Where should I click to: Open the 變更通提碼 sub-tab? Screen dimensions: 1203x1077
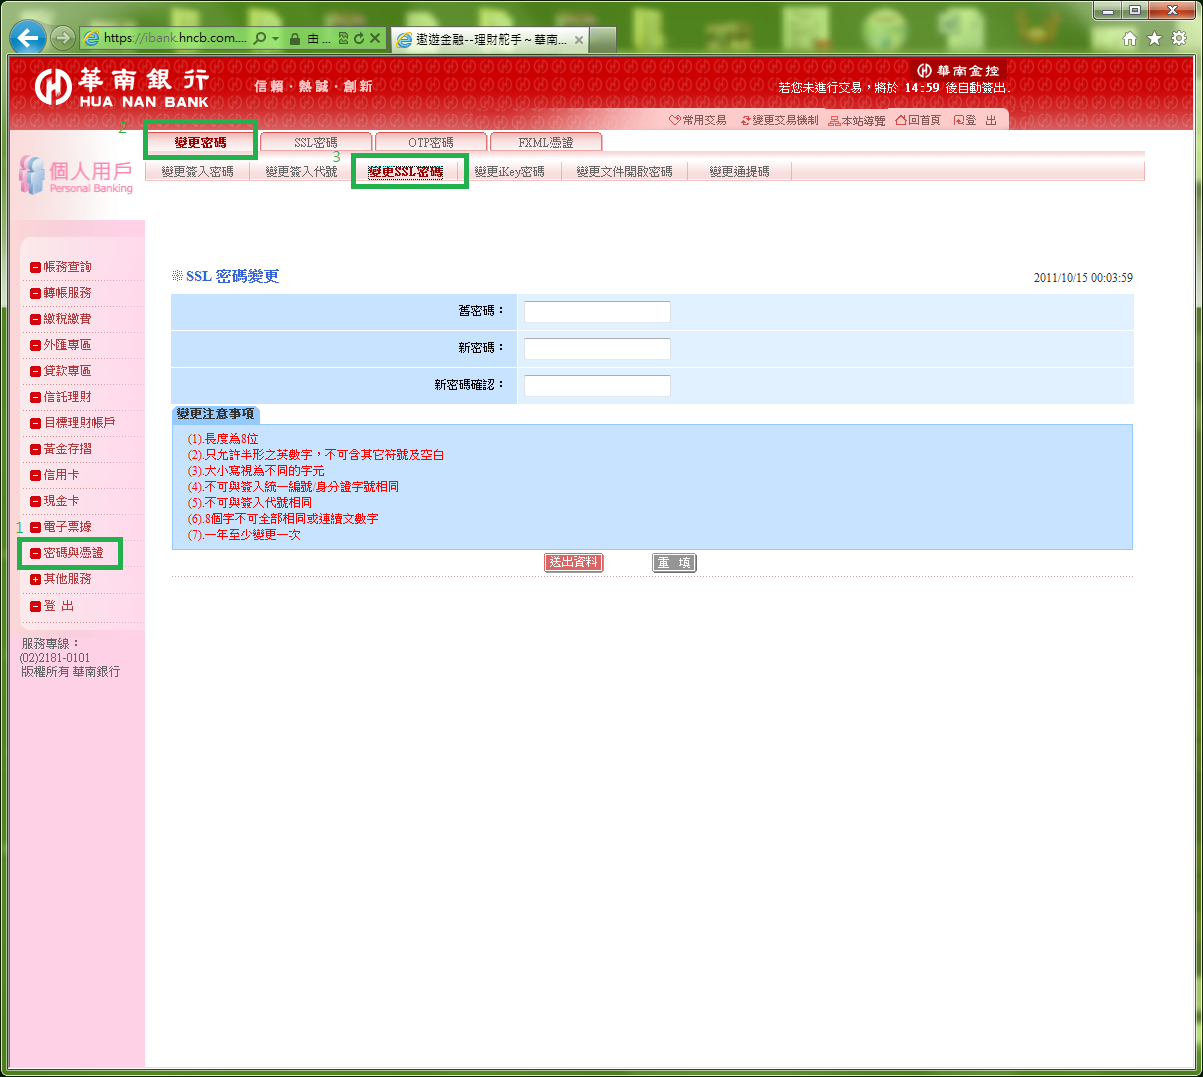739,172
